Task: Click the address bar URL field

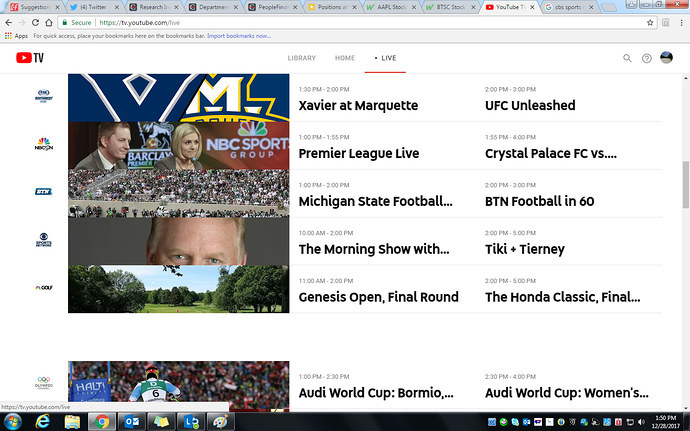Action: click(x=356, y=22)
